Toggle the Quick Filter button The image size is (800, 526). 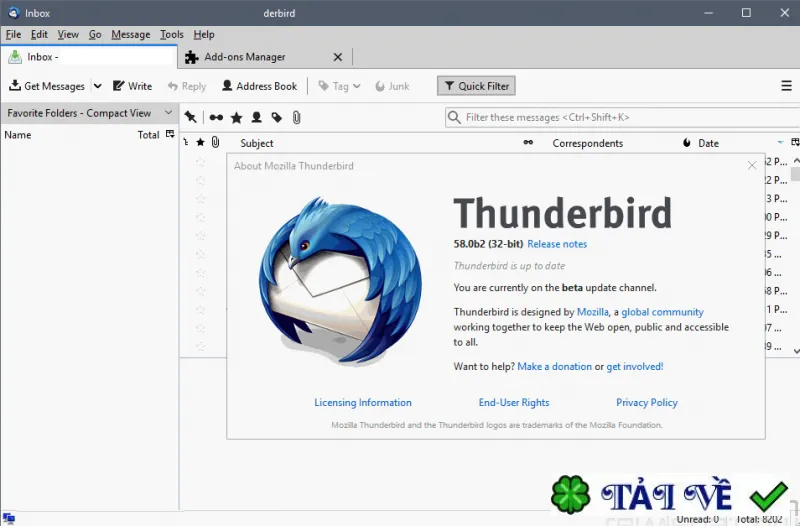pyautogui.click(x=476, y=86)
